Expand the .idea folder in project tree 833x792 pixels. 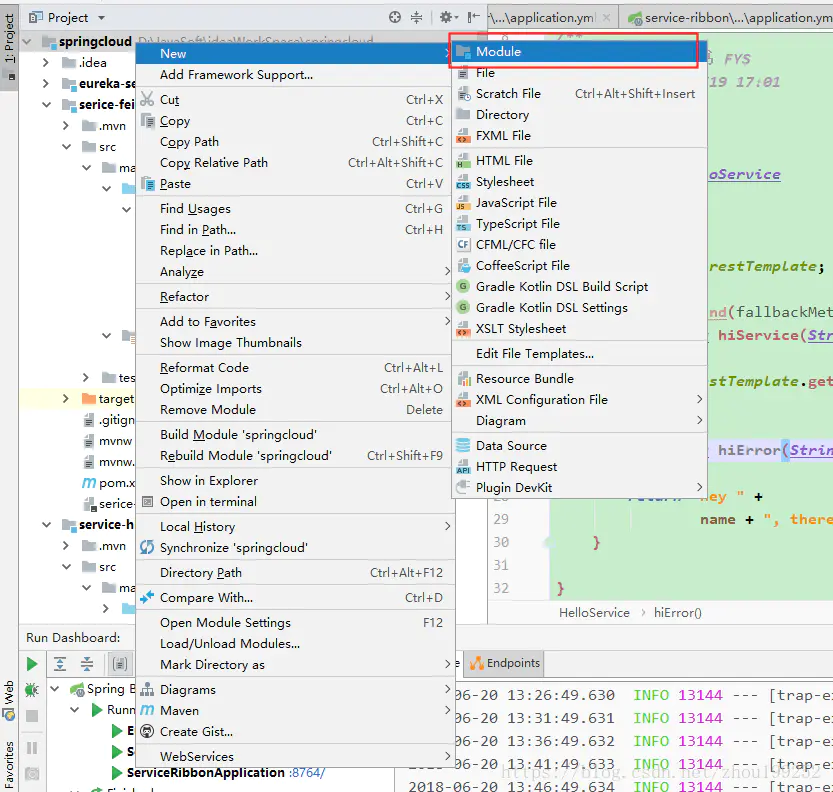pos(47,63)
